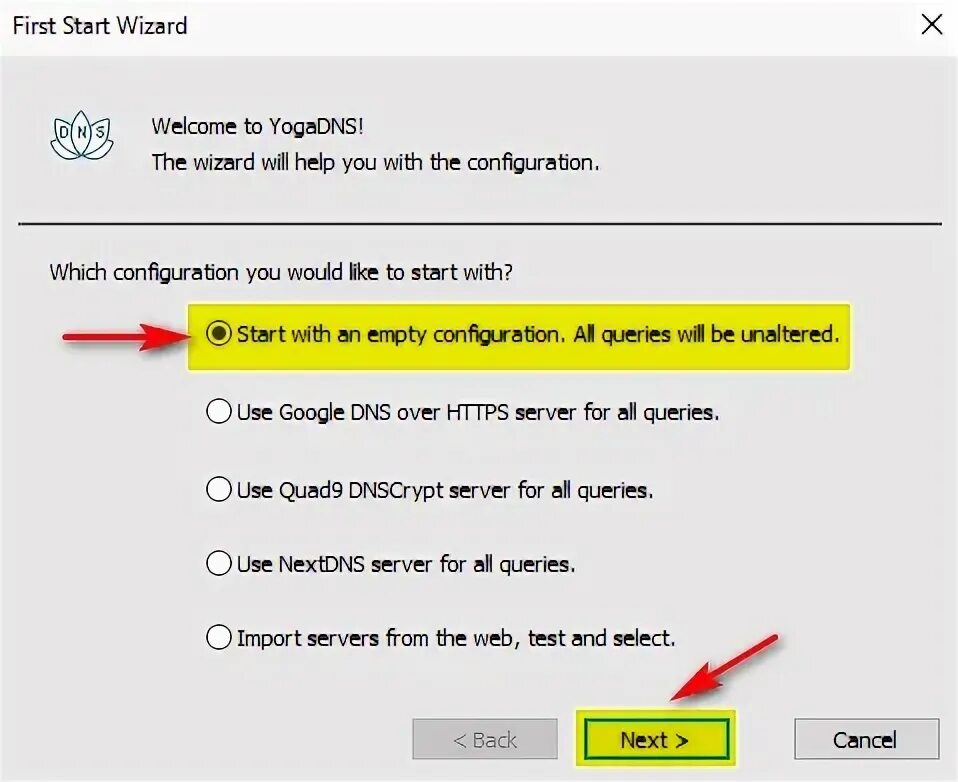Select the Quad9 DNSCrypt radio circle
Image resolution: width=958 pixels, height=782 pixels.
[219, 489]
